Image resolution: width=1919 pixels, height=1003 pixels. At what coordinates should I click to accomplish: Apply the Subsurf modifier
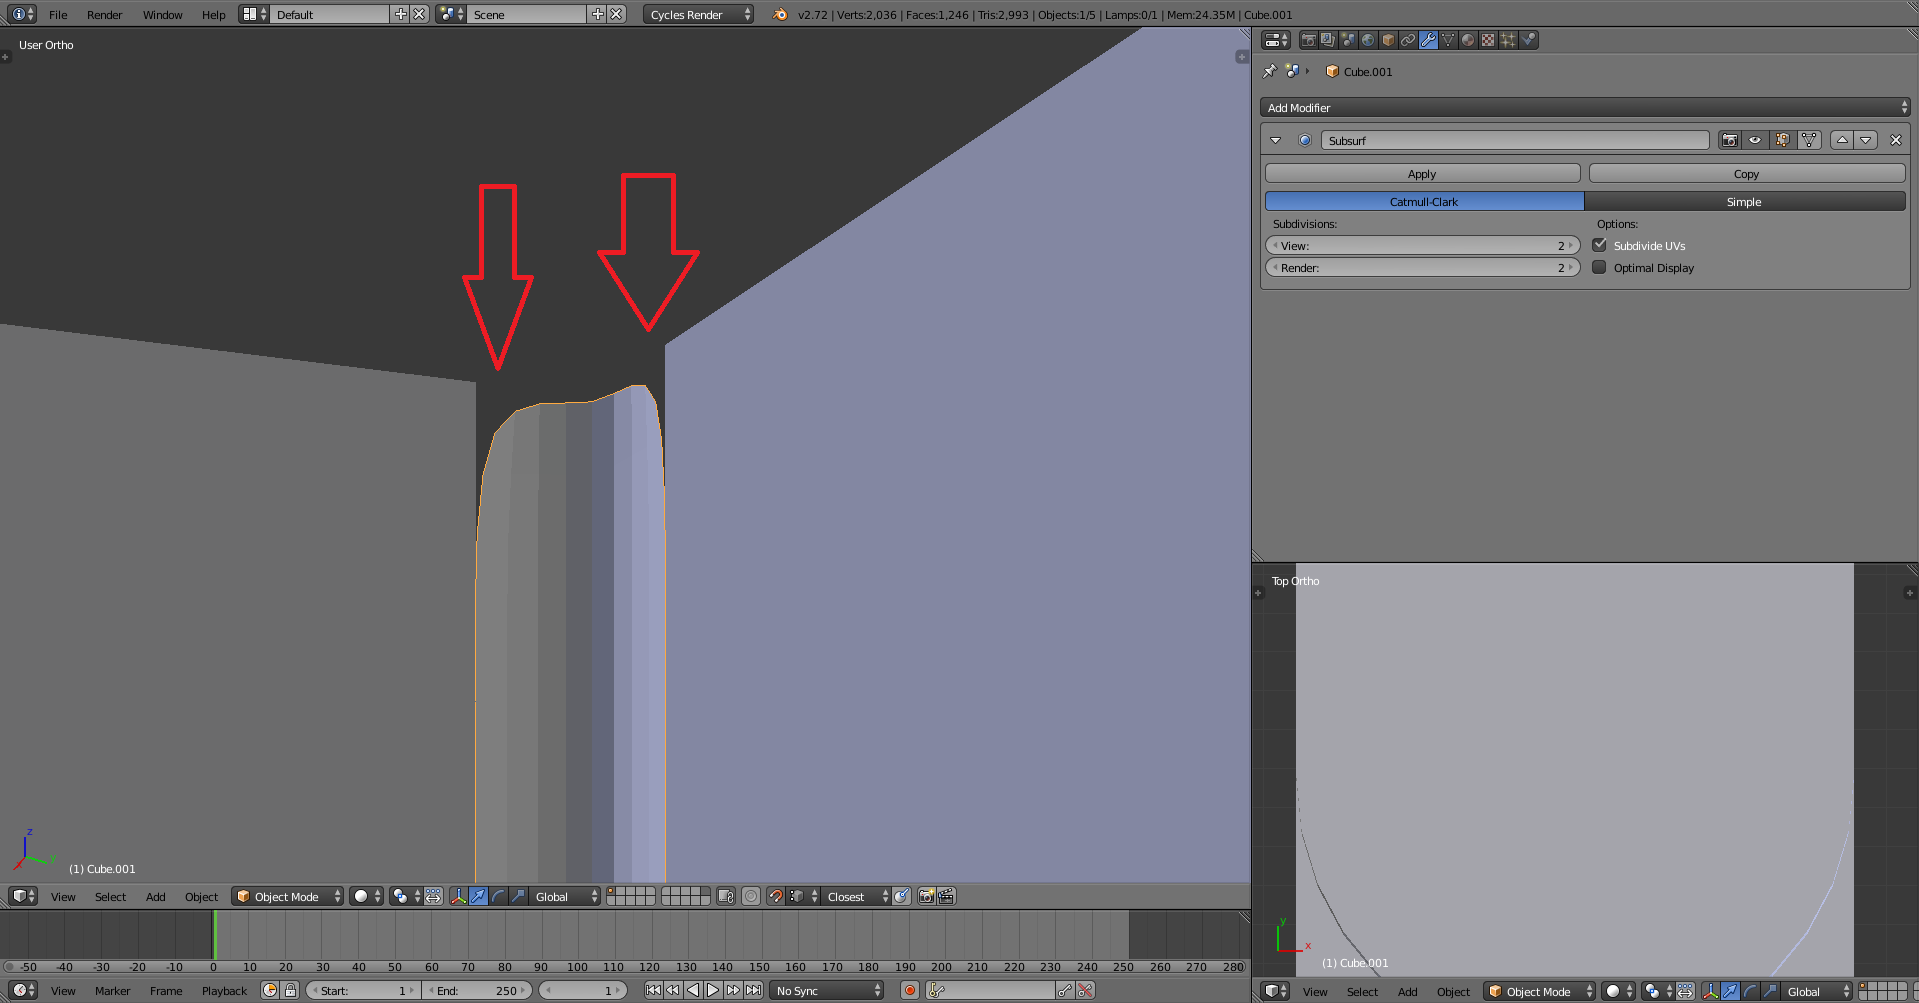point(1423,173)
